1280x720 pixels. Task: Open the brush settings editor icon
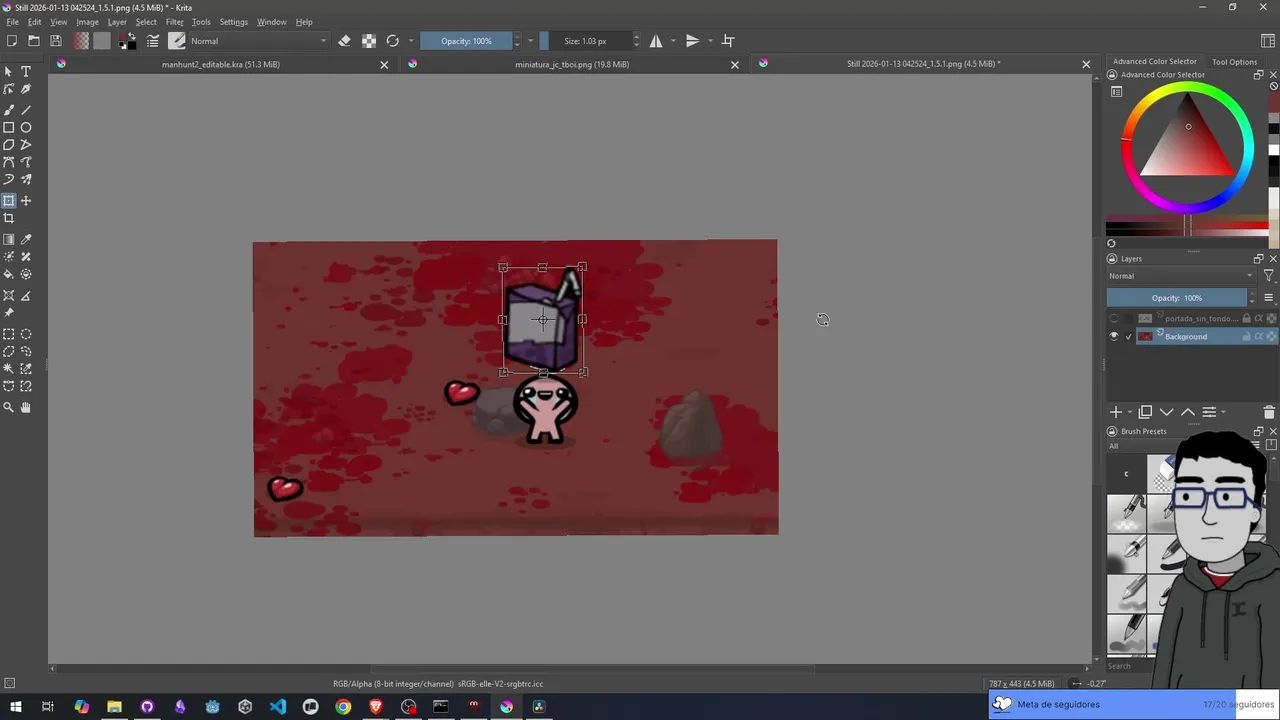coord(153,41)
